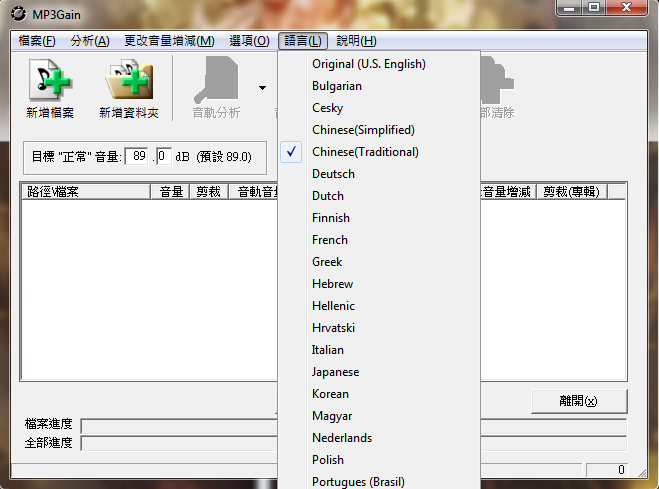
Task: Click the 路徑\檔案 column header
Action: pyautogui.click(x=86, y=192)
